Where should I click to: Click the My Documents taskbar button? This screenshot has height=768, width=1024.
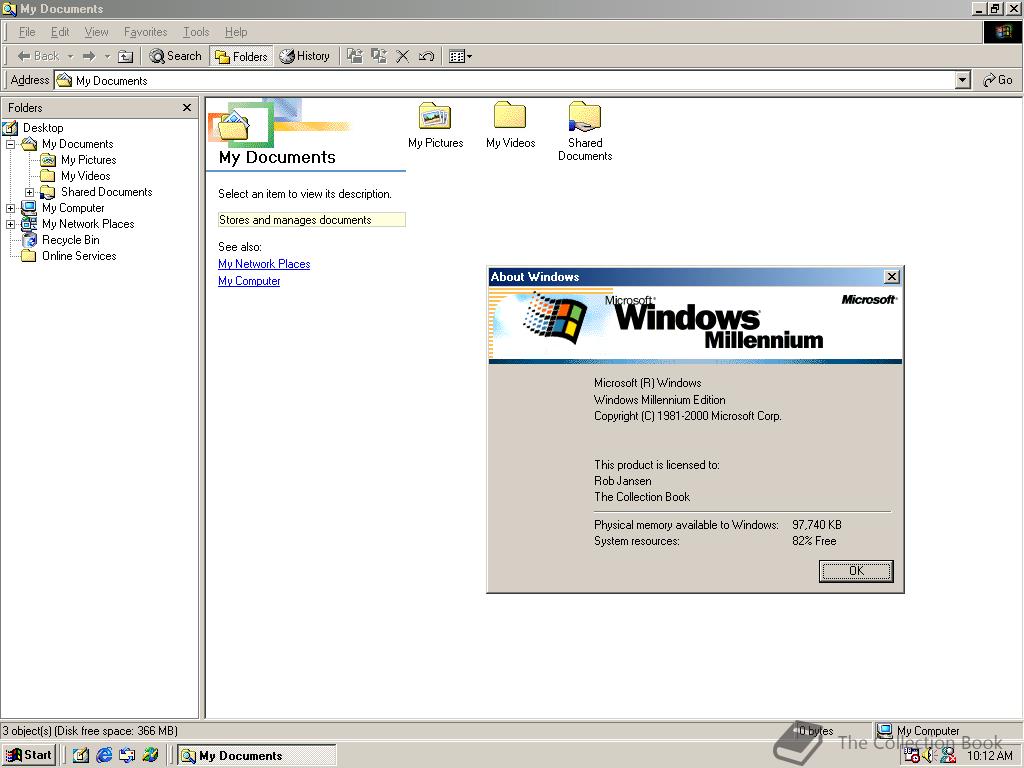[x=257, y=756]
